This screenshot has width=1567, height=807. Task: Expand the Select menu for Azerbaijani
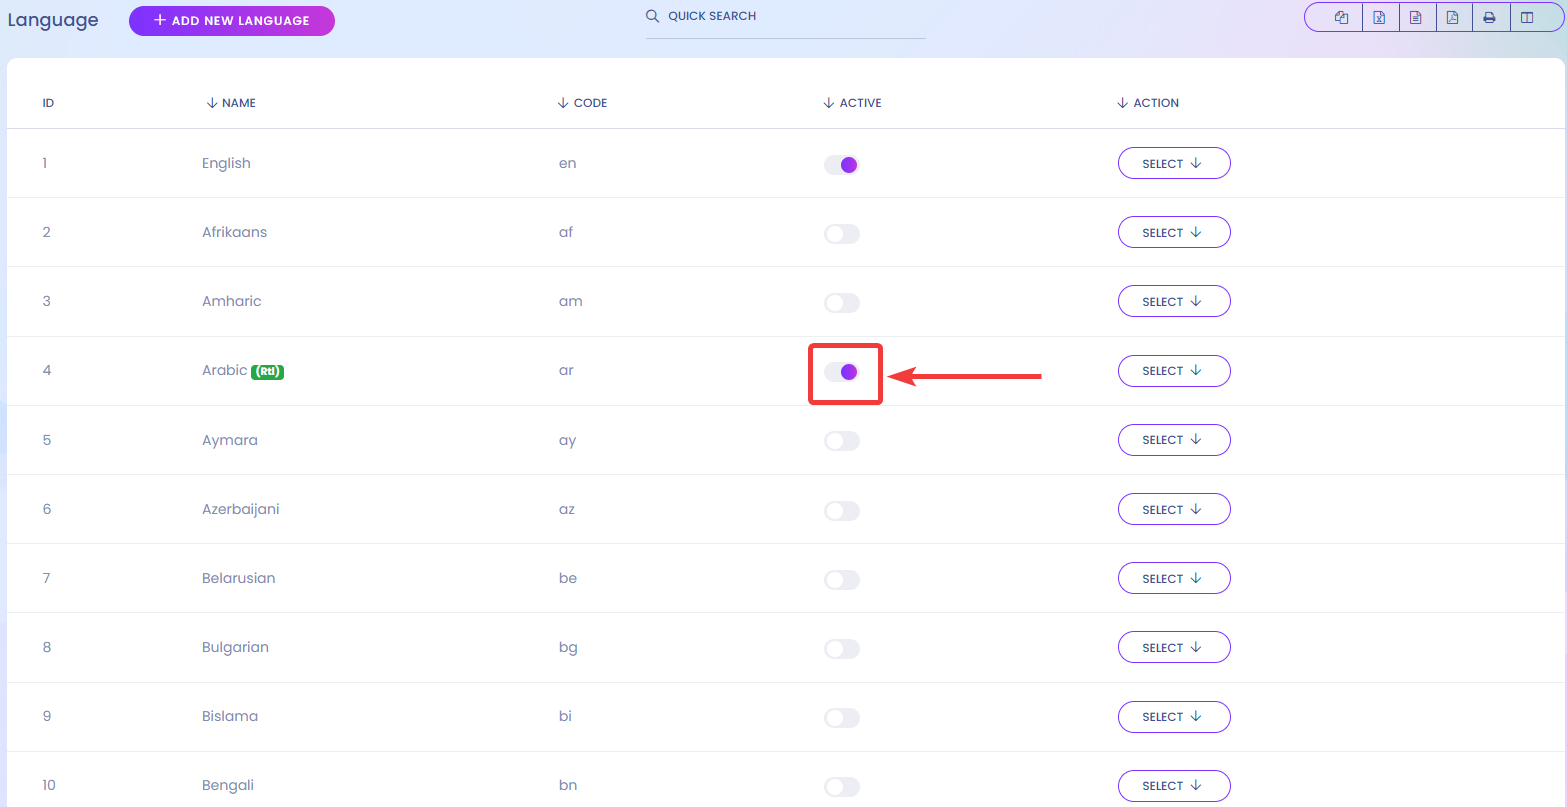point(1174,509)
